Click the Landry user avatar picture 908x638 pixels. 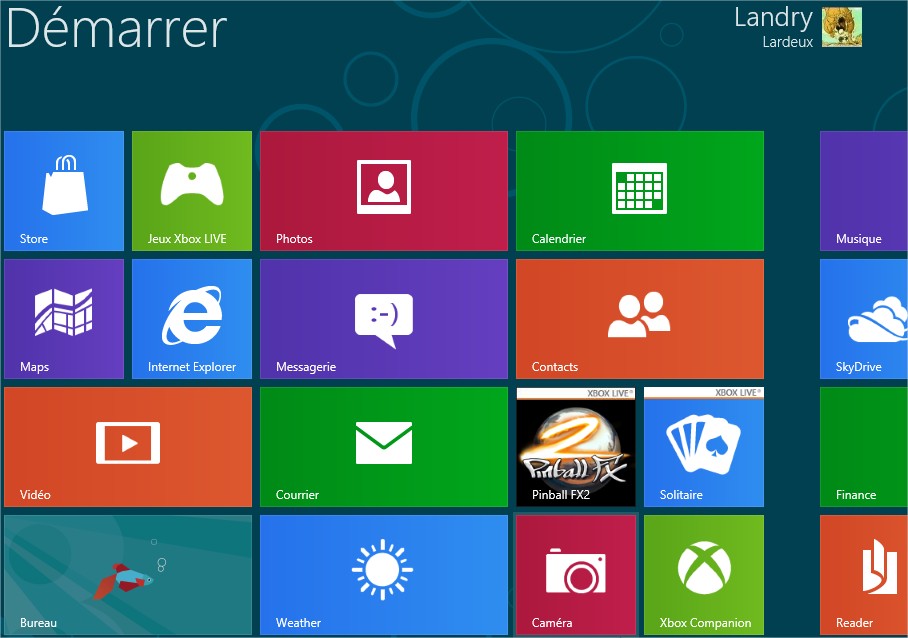click(x=841, y=27)
